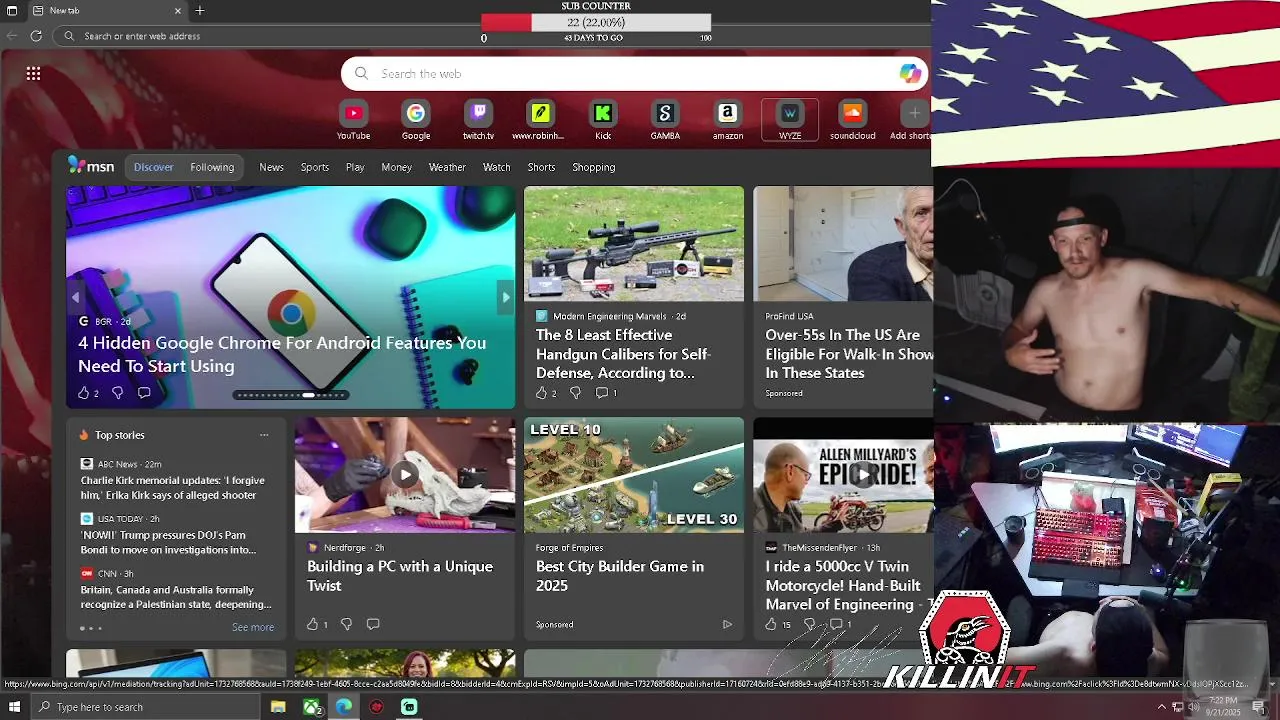Open the Robinhood shortcut tile

(x=540, y=120)
